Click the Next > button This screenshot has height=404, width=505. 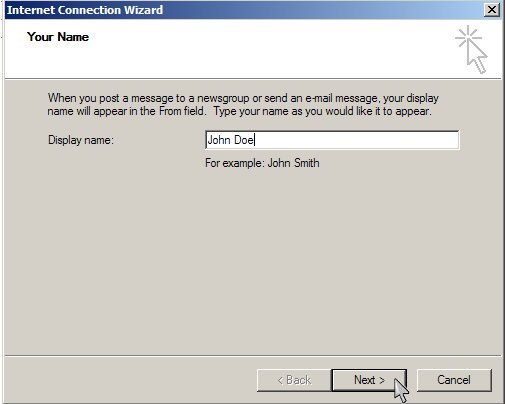[369, 380]
